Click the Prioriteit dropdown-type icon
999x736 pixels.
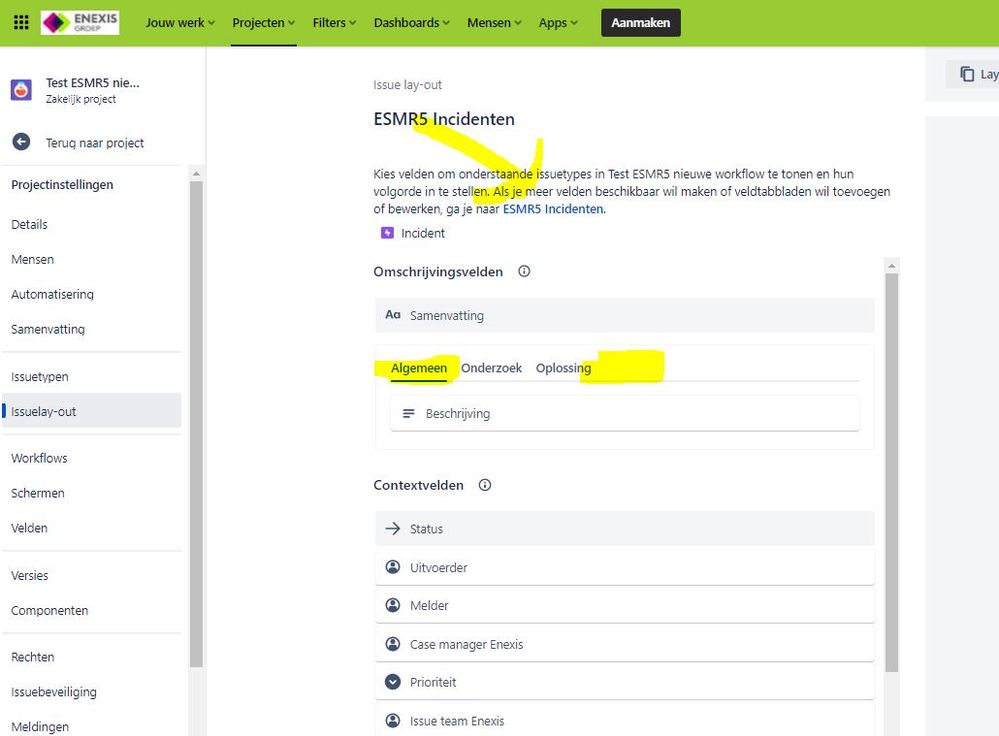(x=393, y=682)
